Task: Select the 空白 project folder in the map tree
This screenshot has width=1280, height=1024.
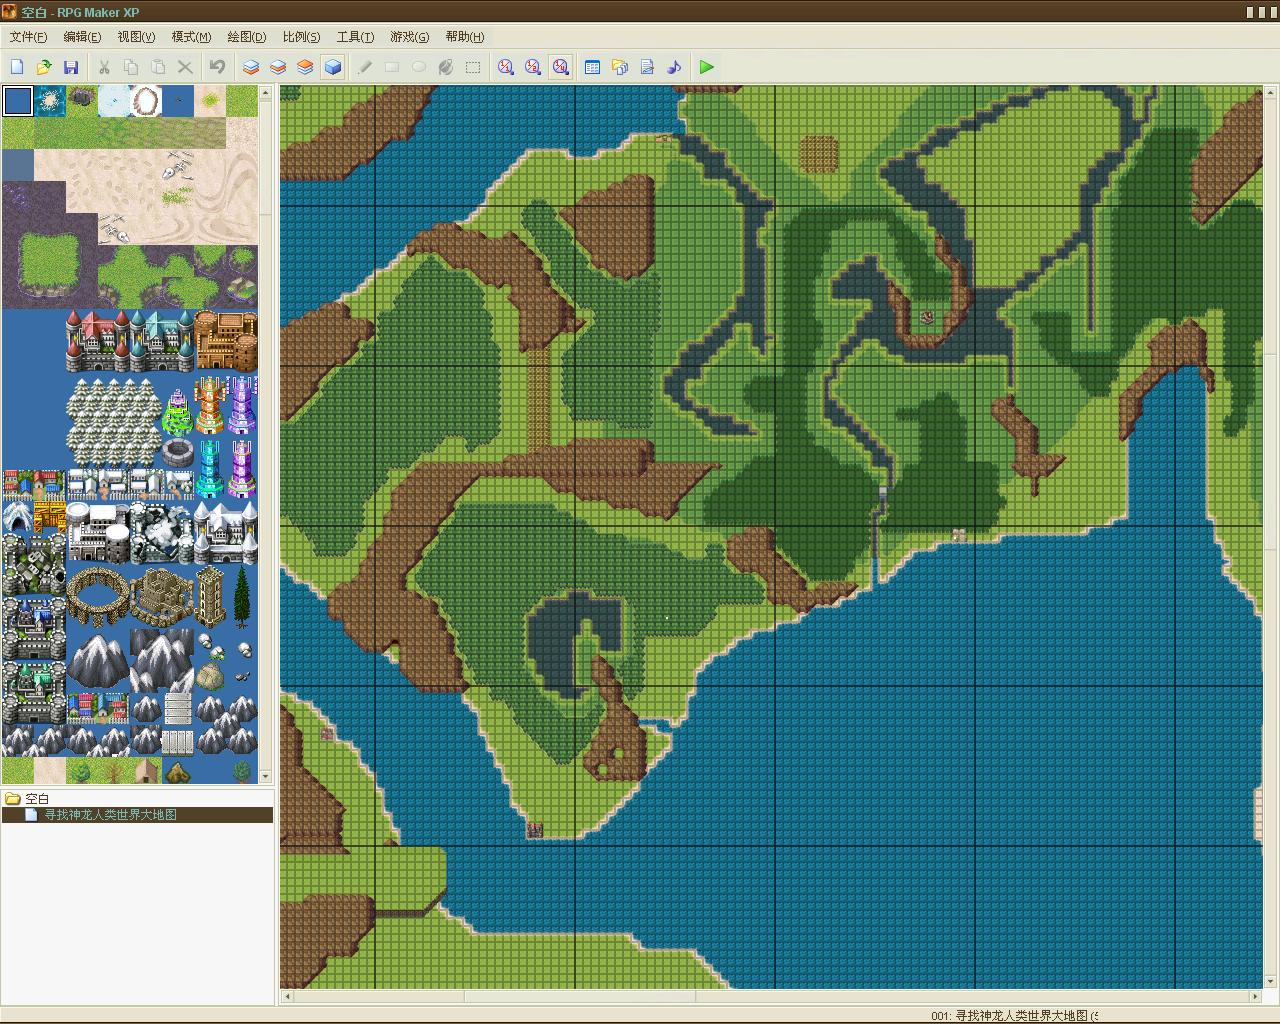Action: (x=37, y=798)
